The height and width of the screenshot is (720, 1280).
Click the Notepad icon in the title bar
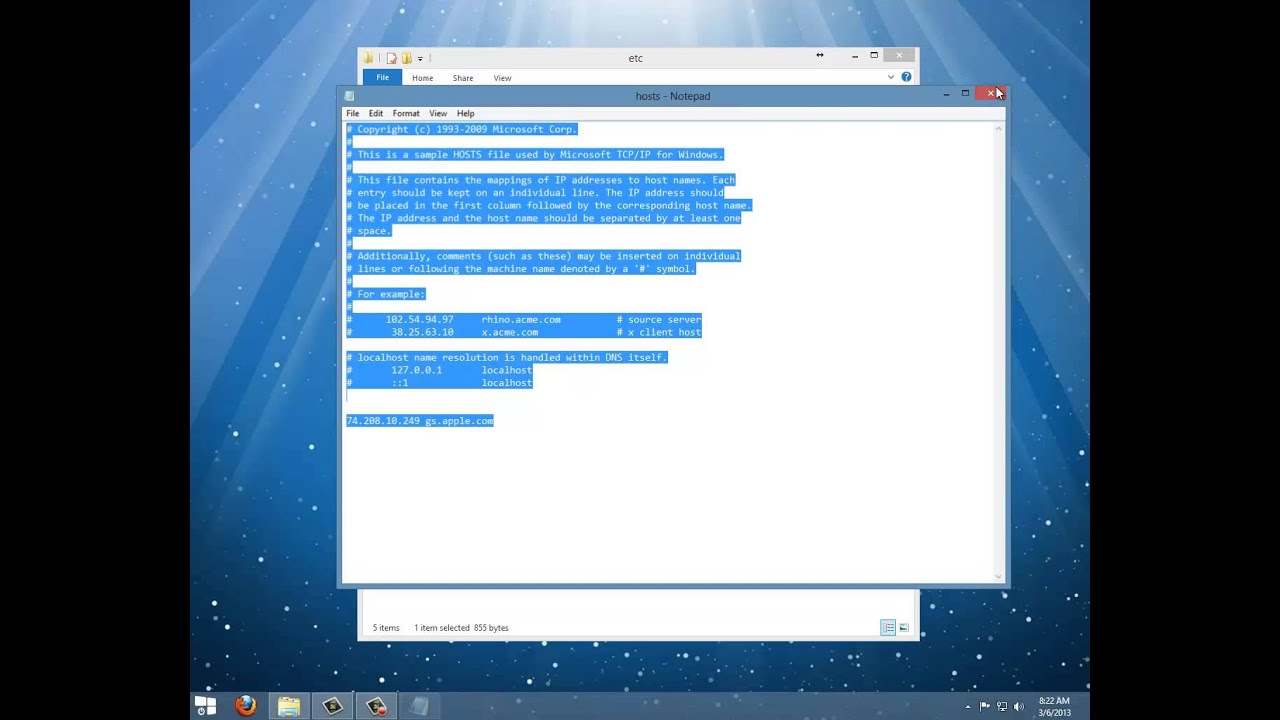(x=349, y=96)
